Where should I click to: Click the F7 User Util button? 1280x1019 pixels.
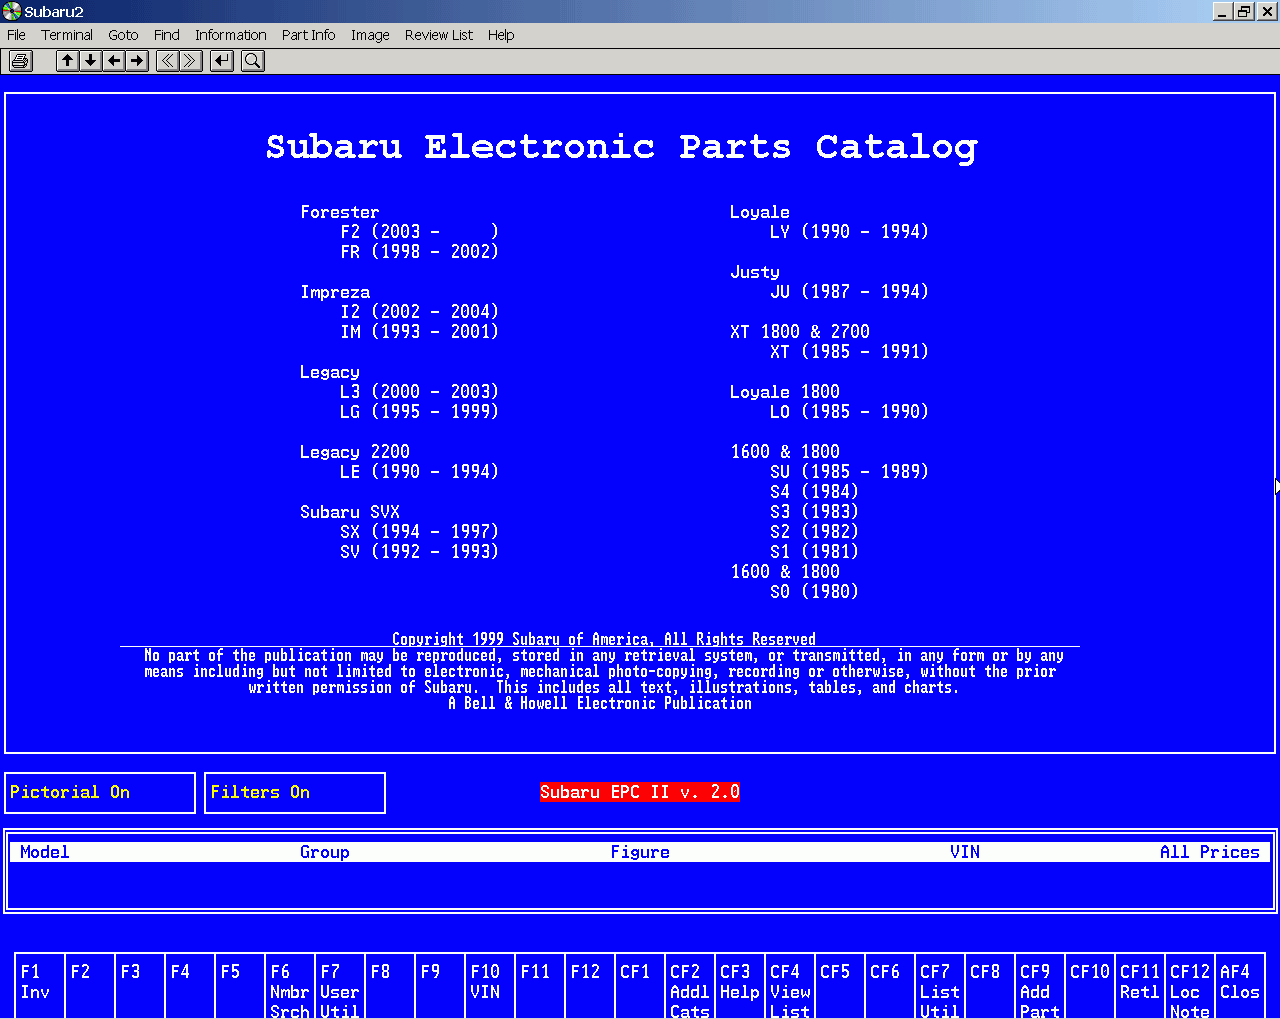pos(340,986)
